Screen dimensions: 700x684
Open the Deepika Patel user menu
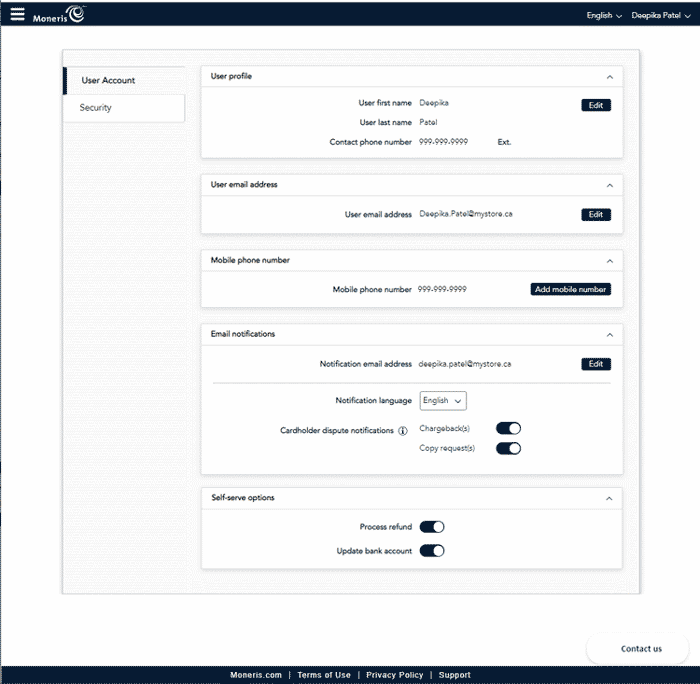pyautogui.click(x=661, y=16)
